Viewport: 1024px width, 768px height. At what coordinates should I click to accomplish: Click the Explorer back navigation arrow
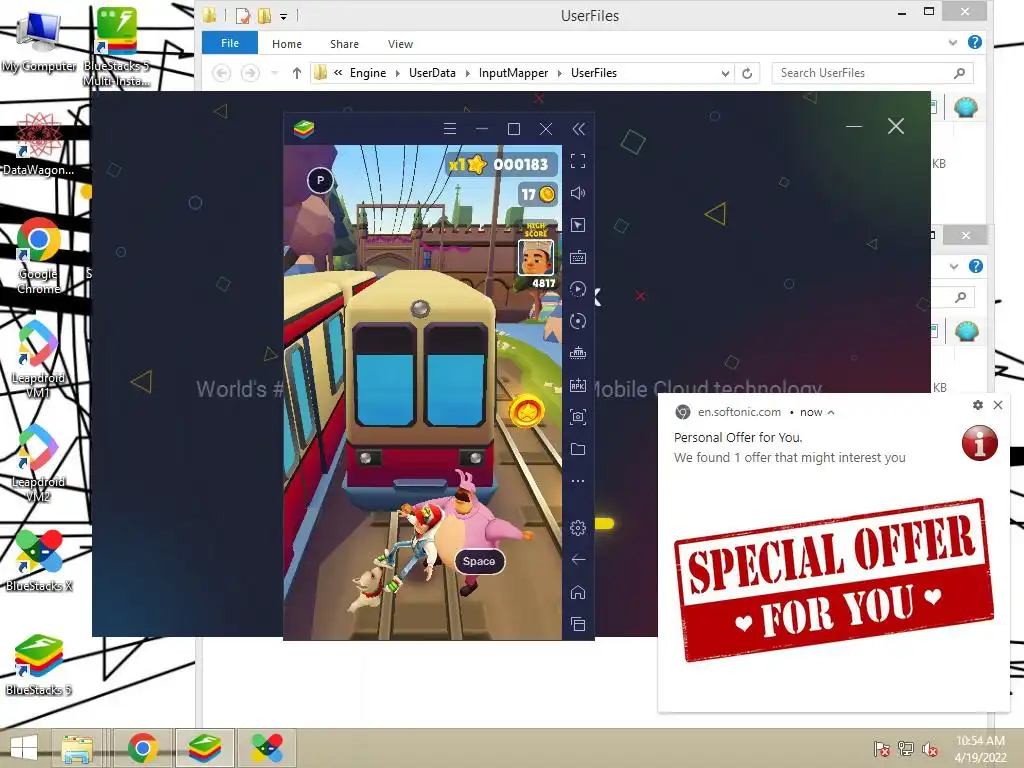[222, 73]
